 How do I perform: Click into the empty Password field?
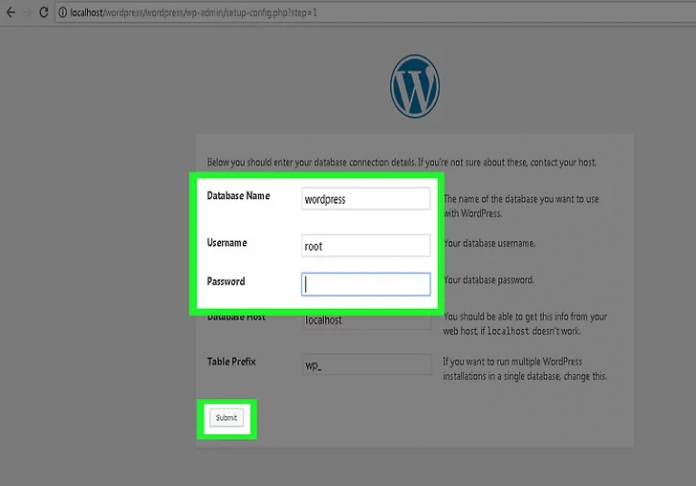(366, 284)
